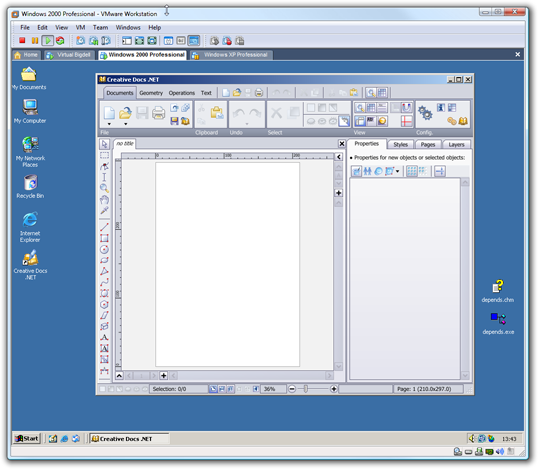Viewport: 538px width, 469px height.
Task: Open the Operations ribbon tab
Action: point(182,93)
